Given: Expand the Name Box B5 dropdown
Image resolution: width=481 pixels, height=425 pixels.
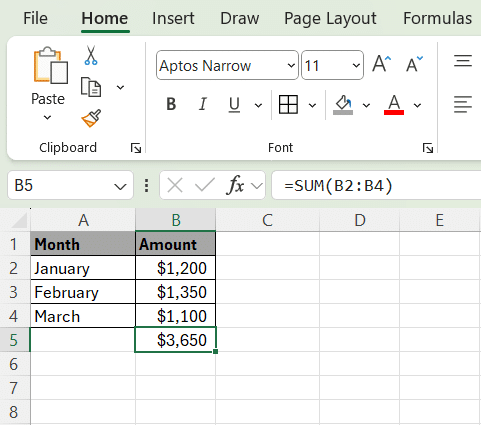Looking at the screenshot, I should tap(120, 186).
